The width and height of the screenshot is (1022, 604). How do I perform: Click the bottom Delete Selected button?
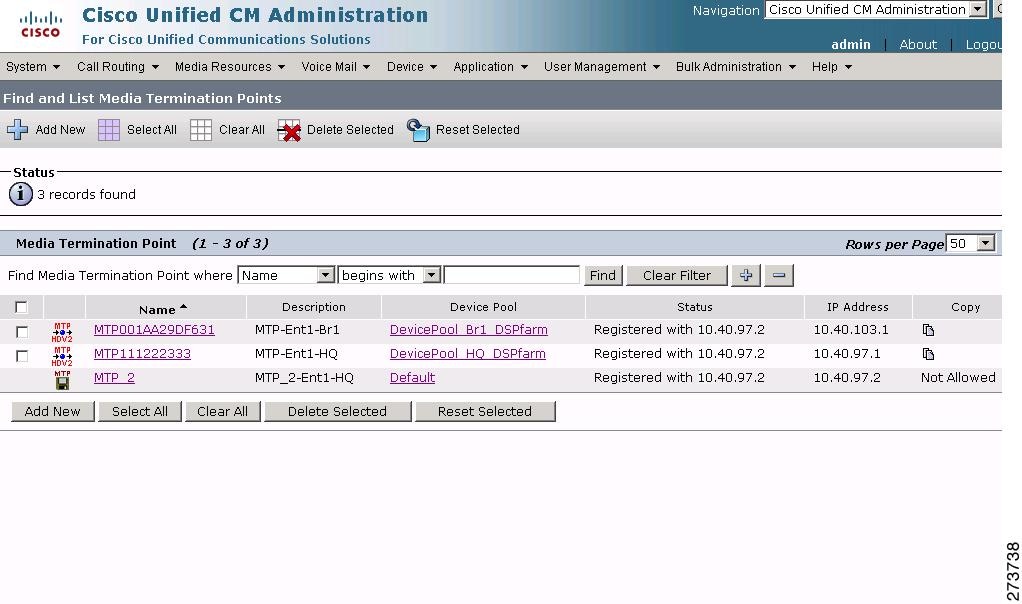pos(338,412)
